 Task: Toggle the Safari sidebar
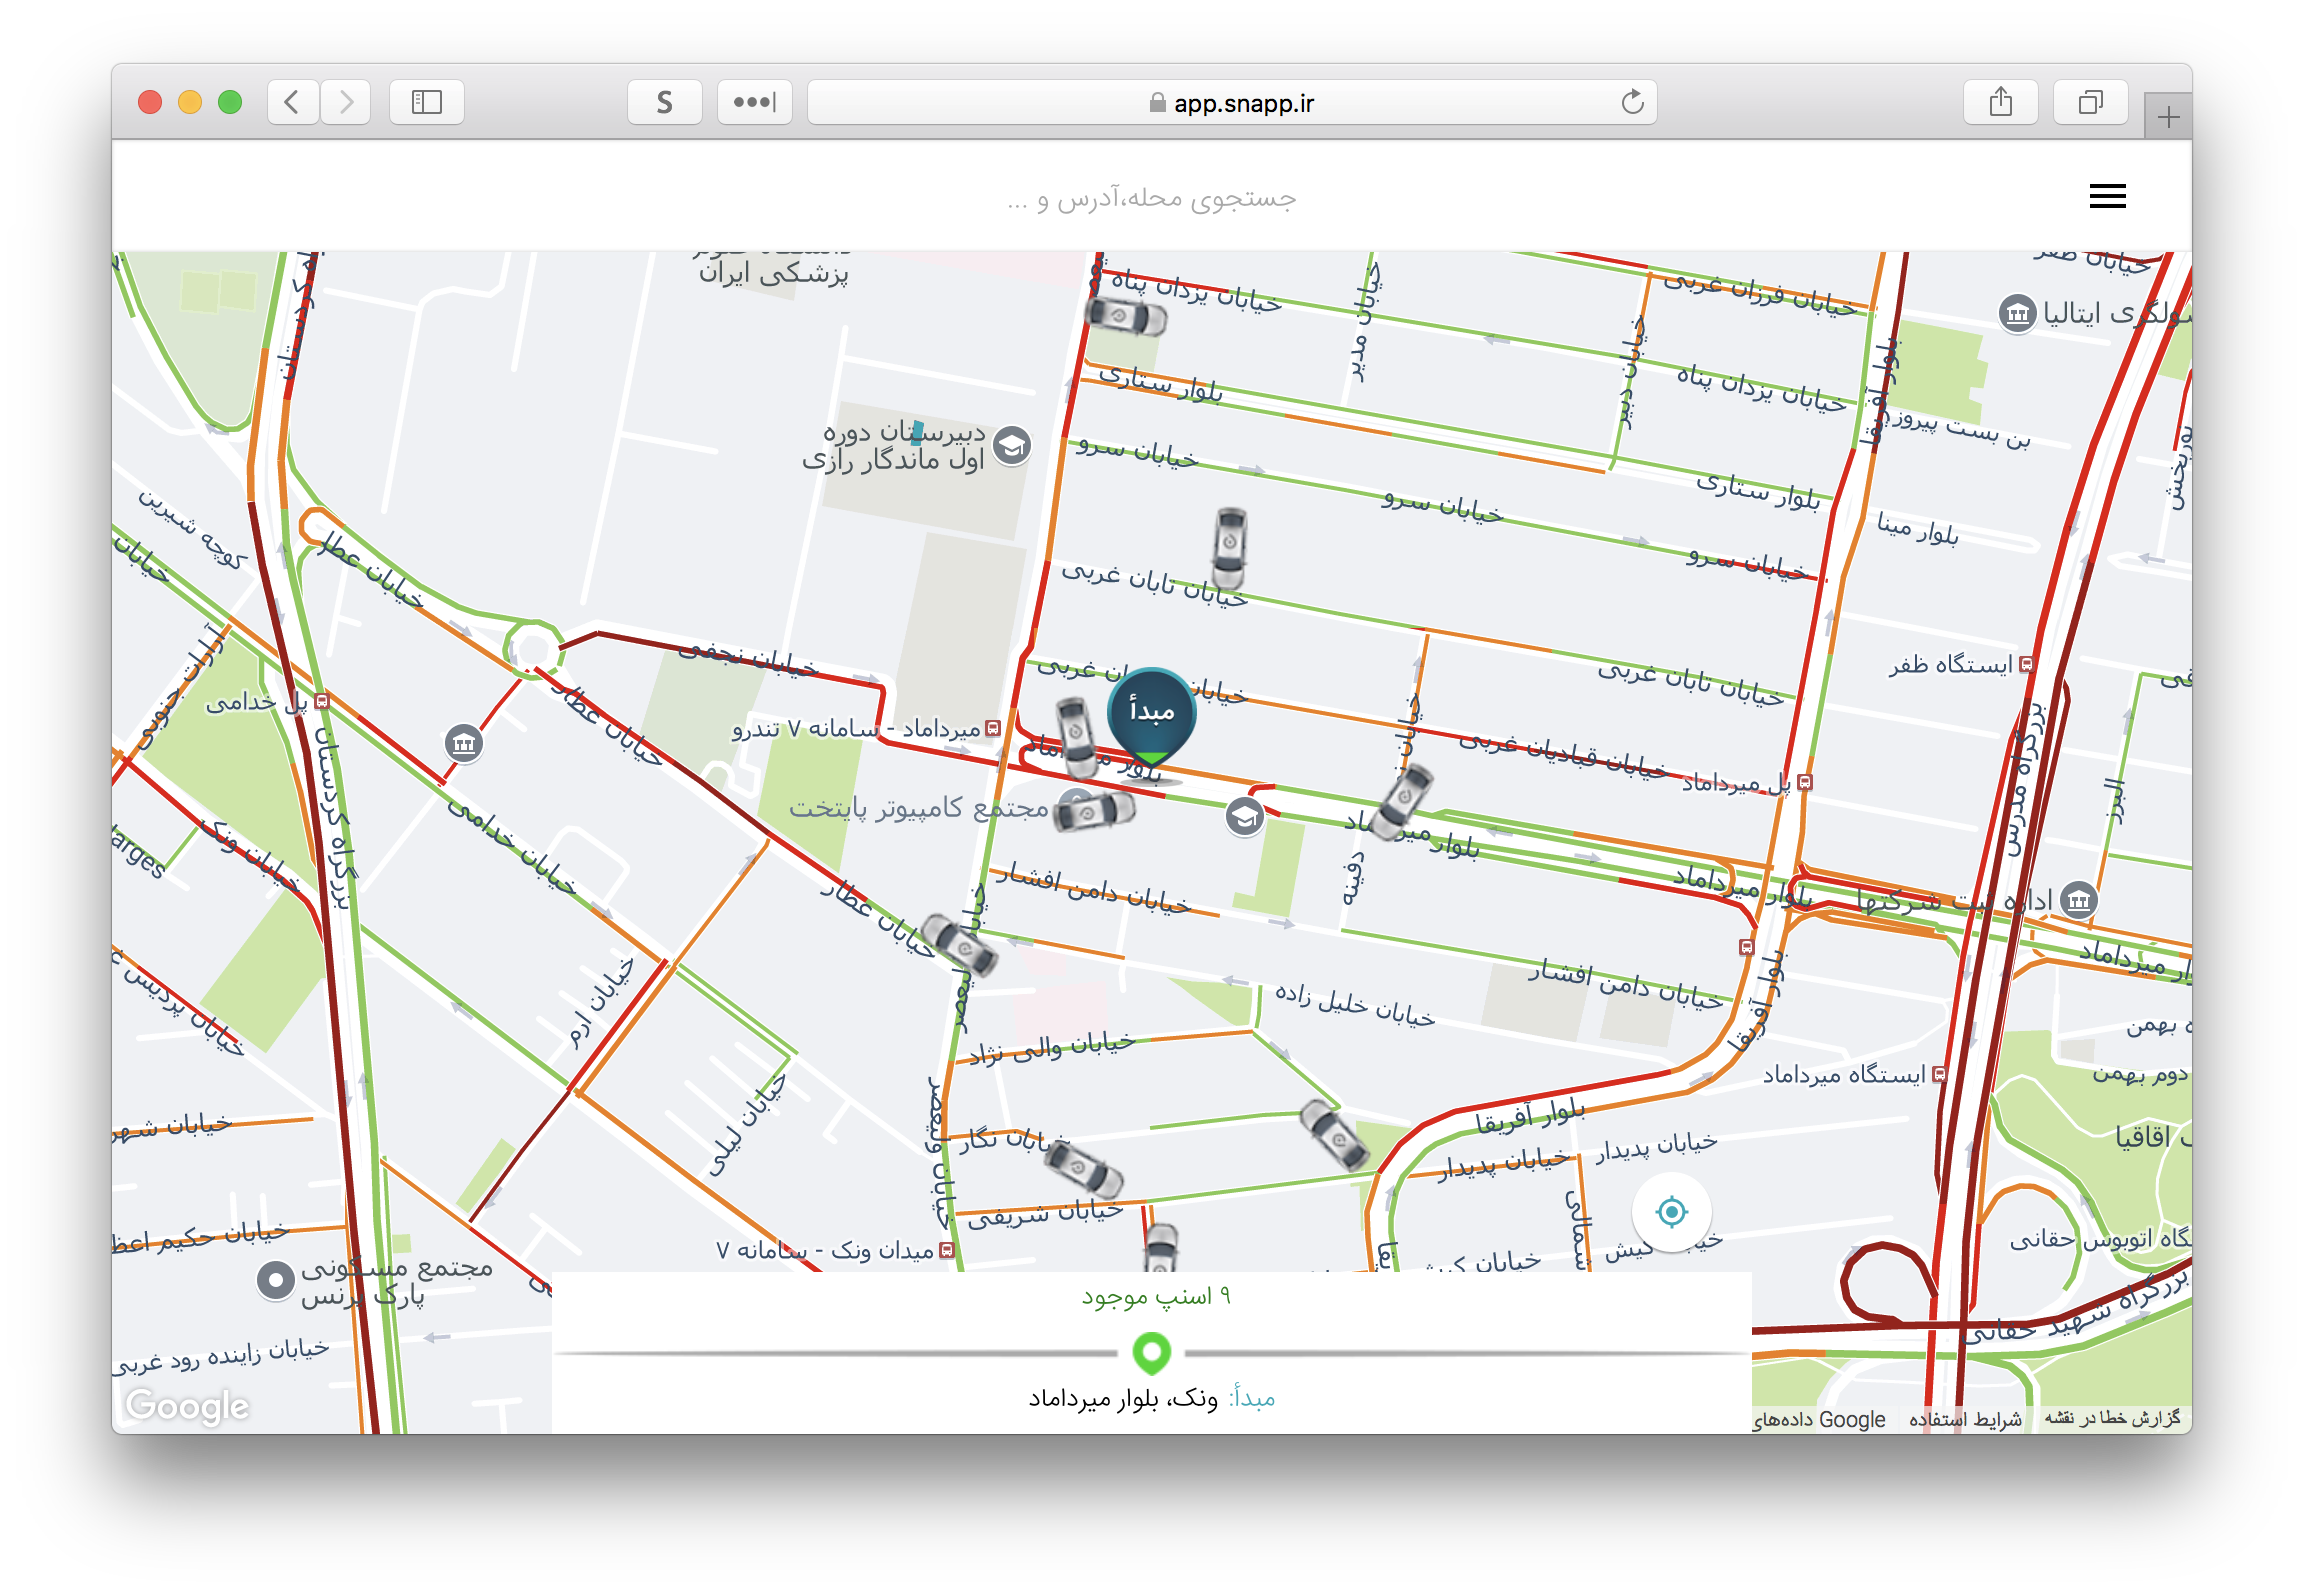click(427, 102)
